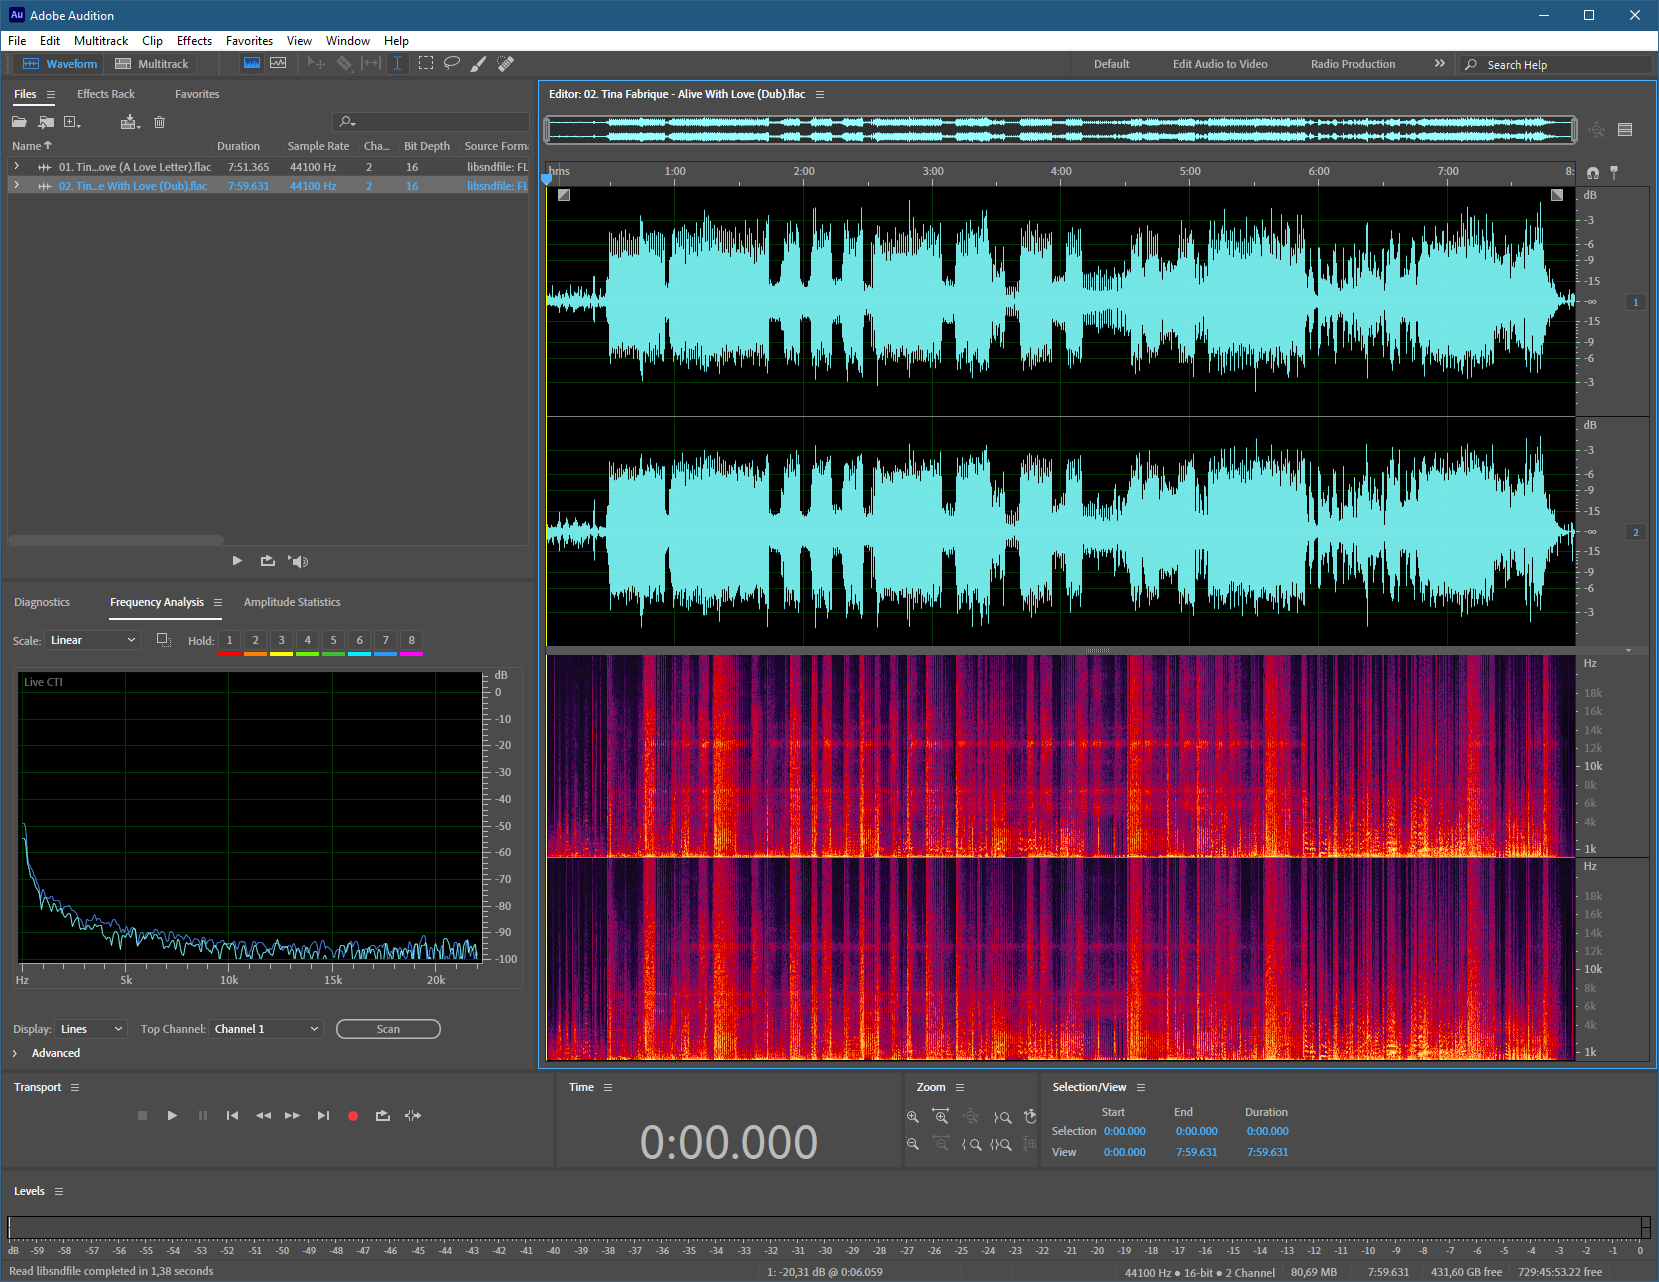Open the Files panel menu icon
Image resolution: width=1659 pixels, height=1282 pixels.
(x=51, y=94)
